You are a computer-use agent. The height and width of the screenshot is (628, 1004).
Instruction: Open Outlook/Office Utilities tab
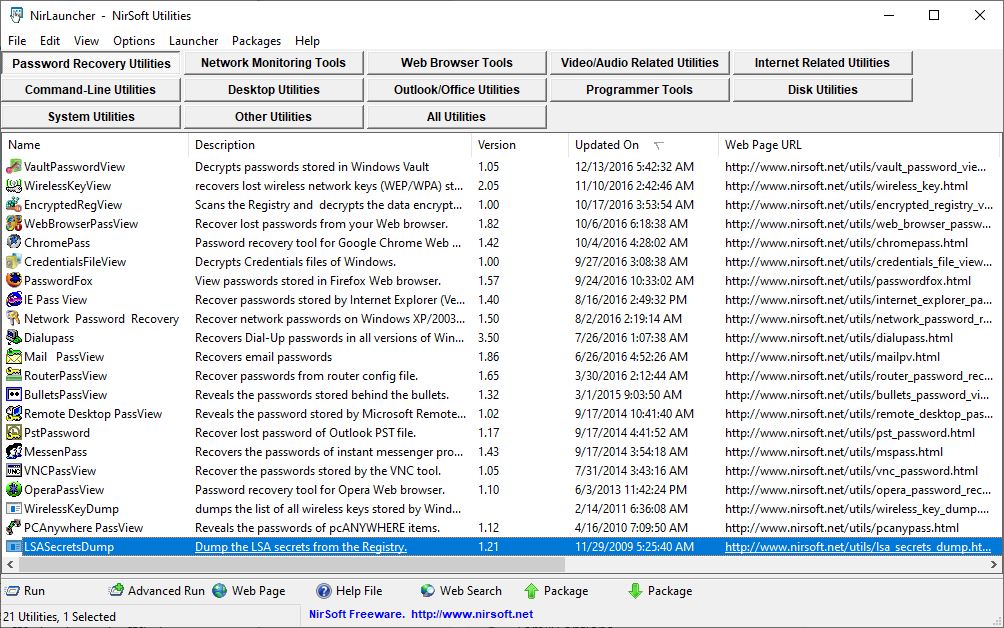click(x=457, y=90)
